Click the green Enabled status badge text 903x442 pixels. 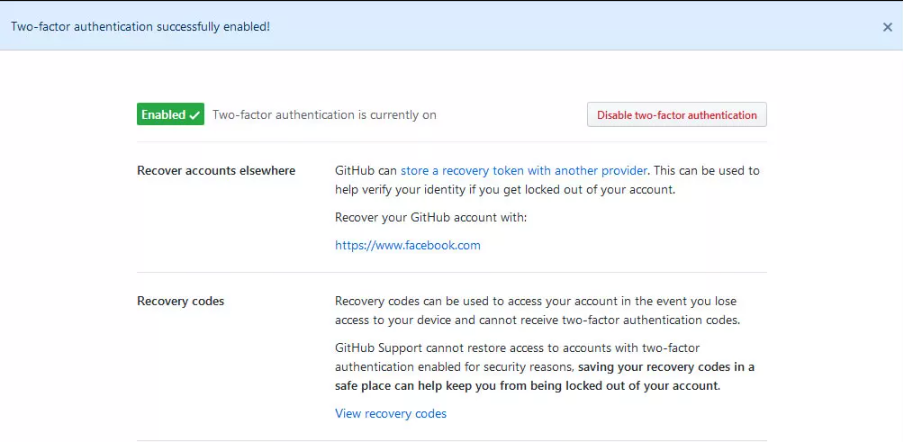click(164, 115)
